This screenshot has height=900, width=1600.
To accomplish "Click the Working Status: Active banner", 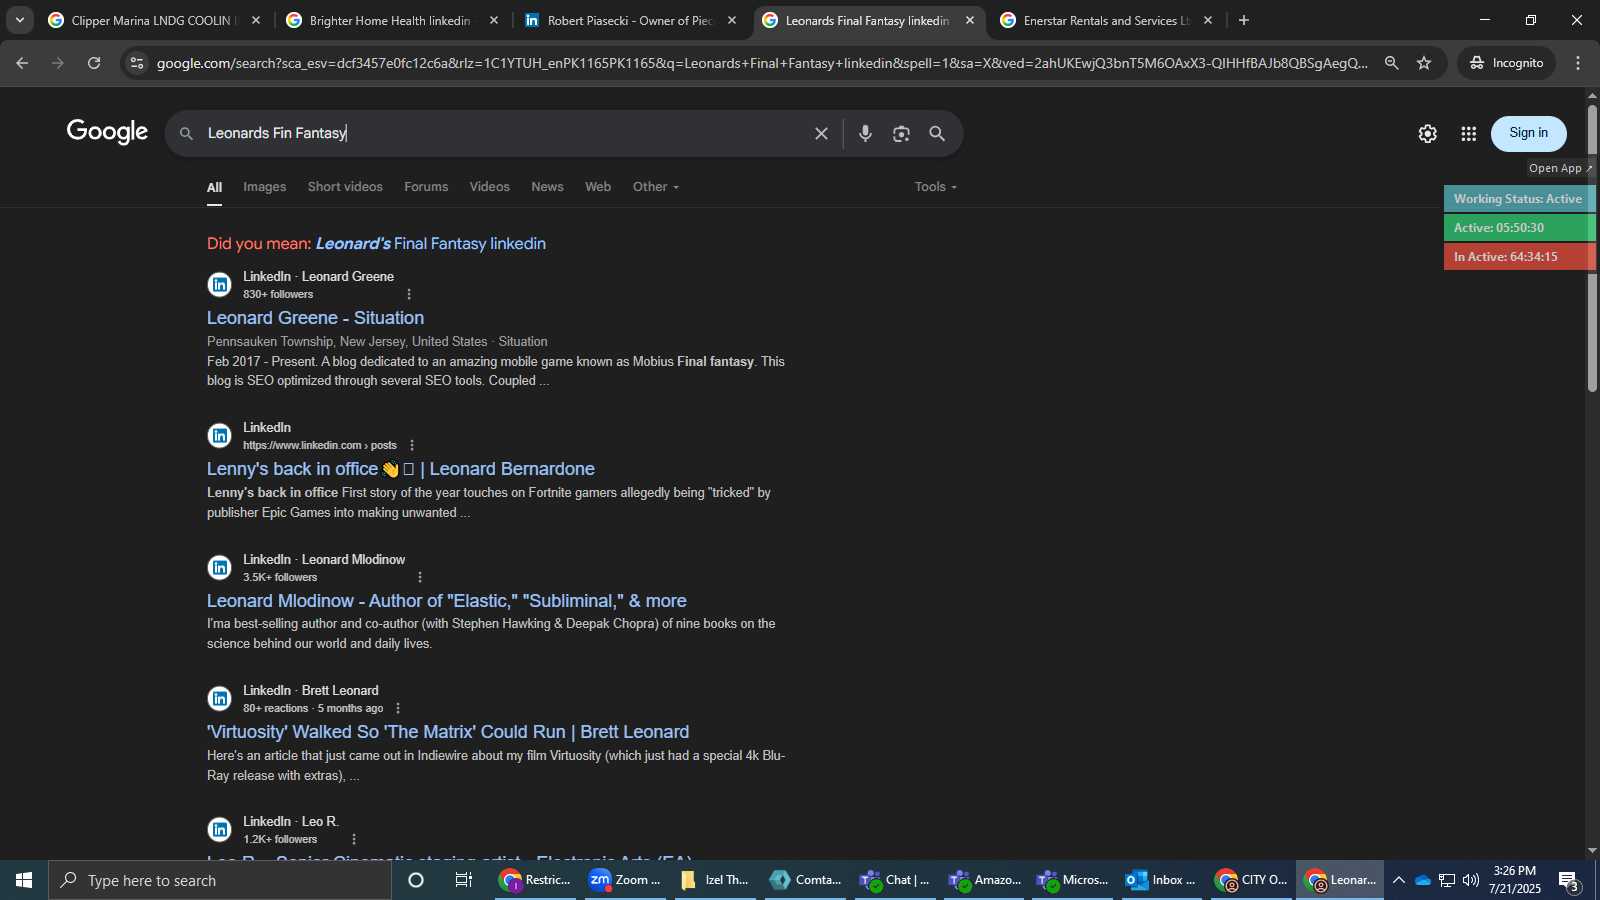I will 1518,199.
